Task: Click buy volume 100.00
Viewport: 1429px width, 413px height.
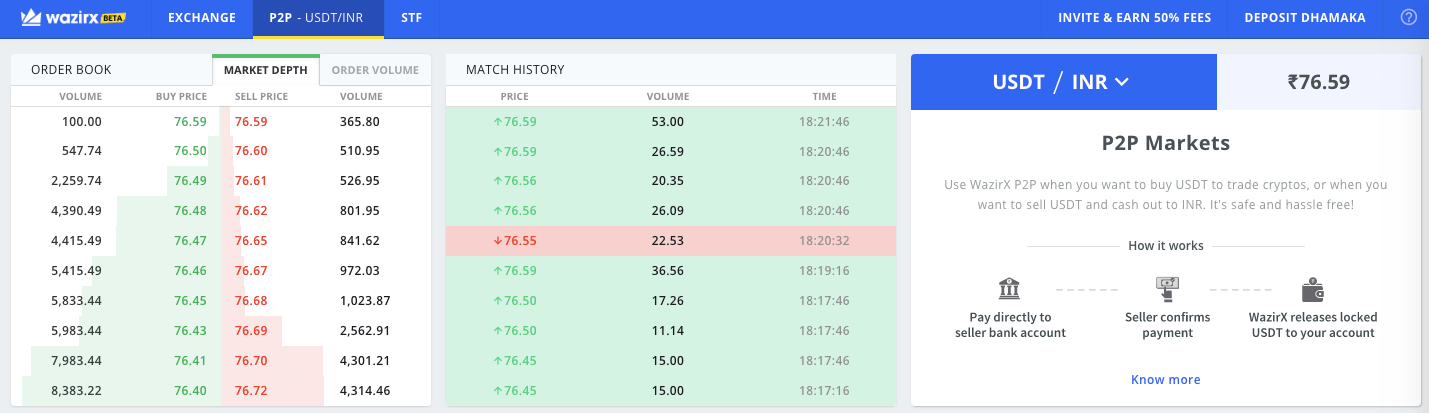Action: 82,122
